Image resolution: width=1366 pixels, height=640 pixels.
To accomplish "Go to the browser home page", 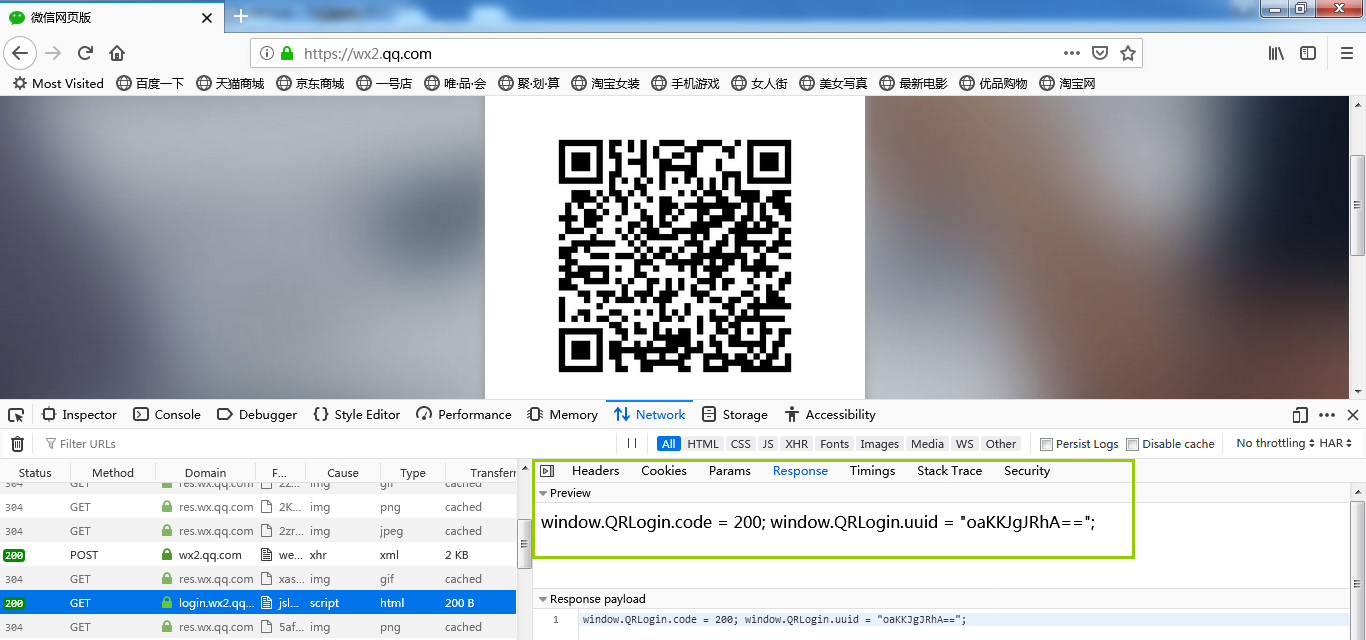I will click(117, 53).
